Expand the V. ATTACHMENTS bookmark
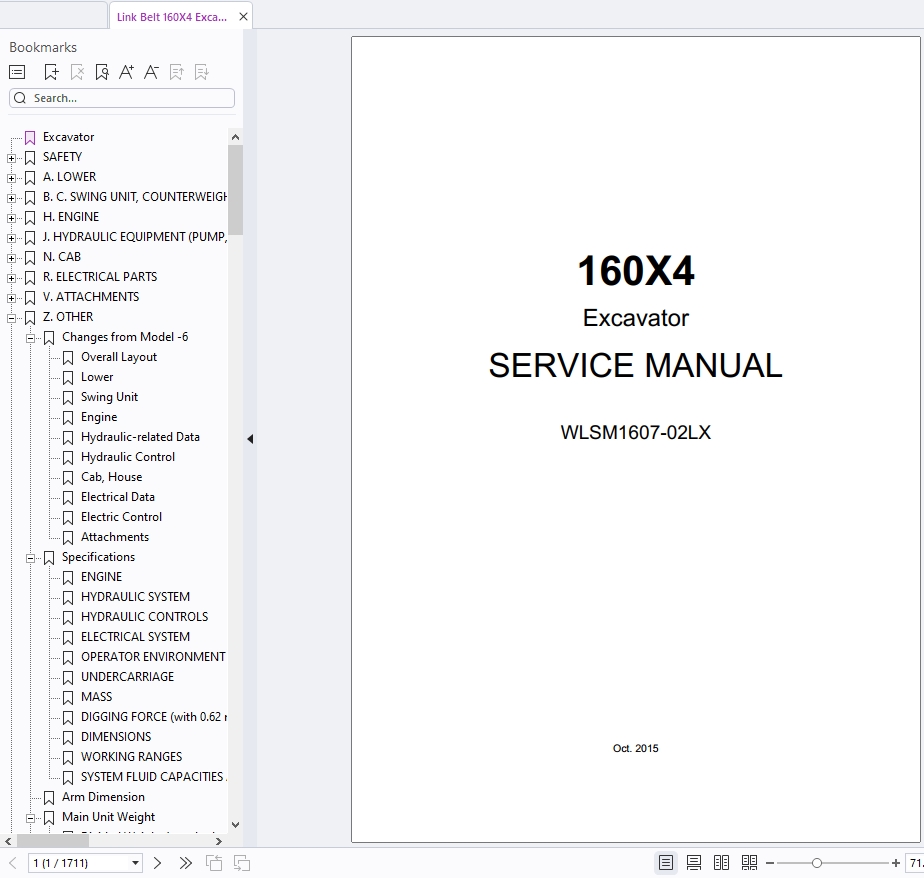Screen dimensions: 924x878 [11, 298]
